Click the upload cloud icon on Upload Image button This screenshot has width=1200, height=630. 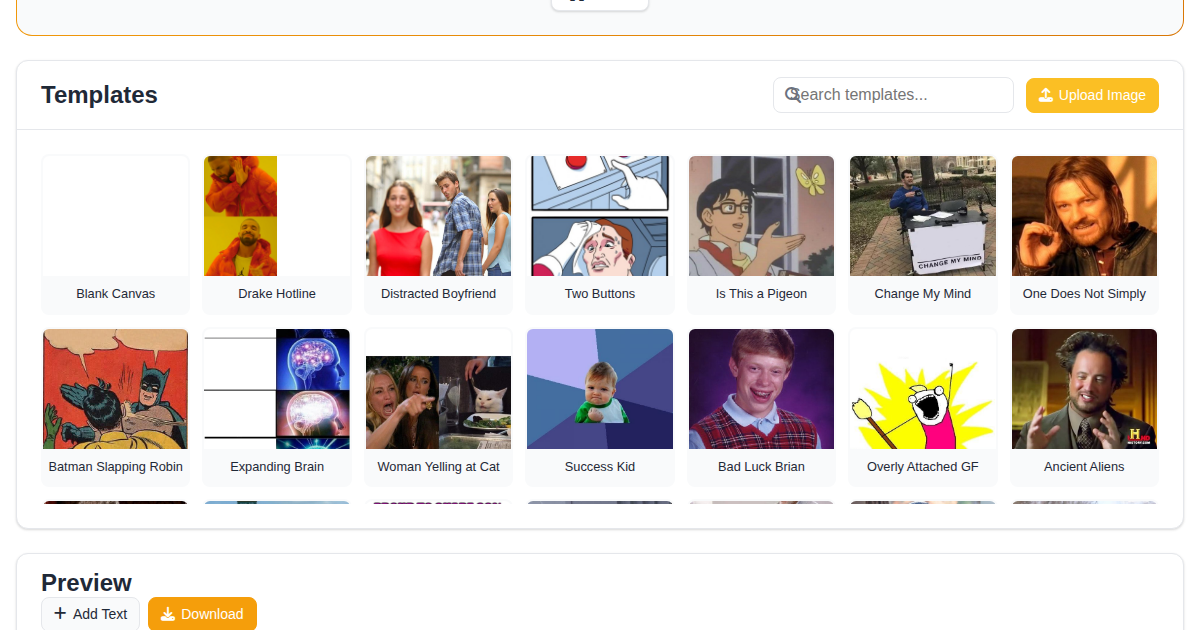click(1046, 95)
